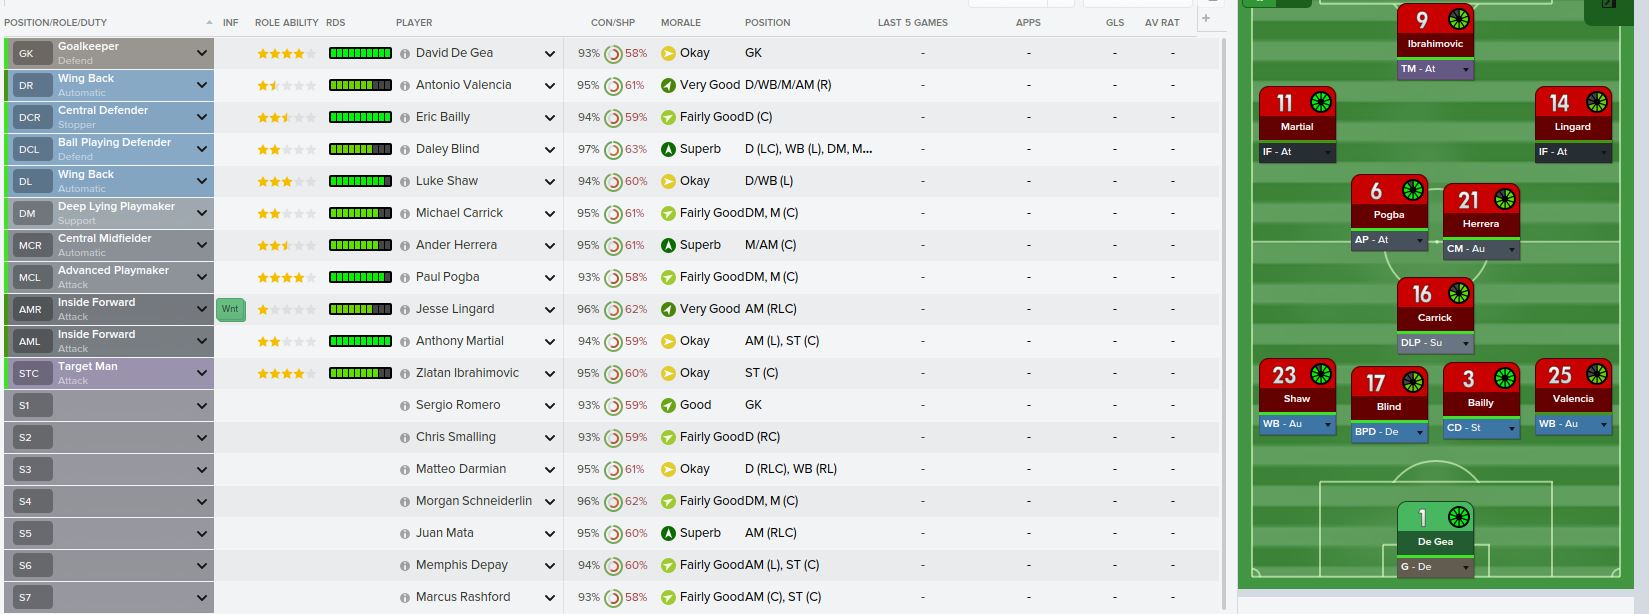
Task: Click Juan Mata's name in the squad list
Action: pos(444,533)
